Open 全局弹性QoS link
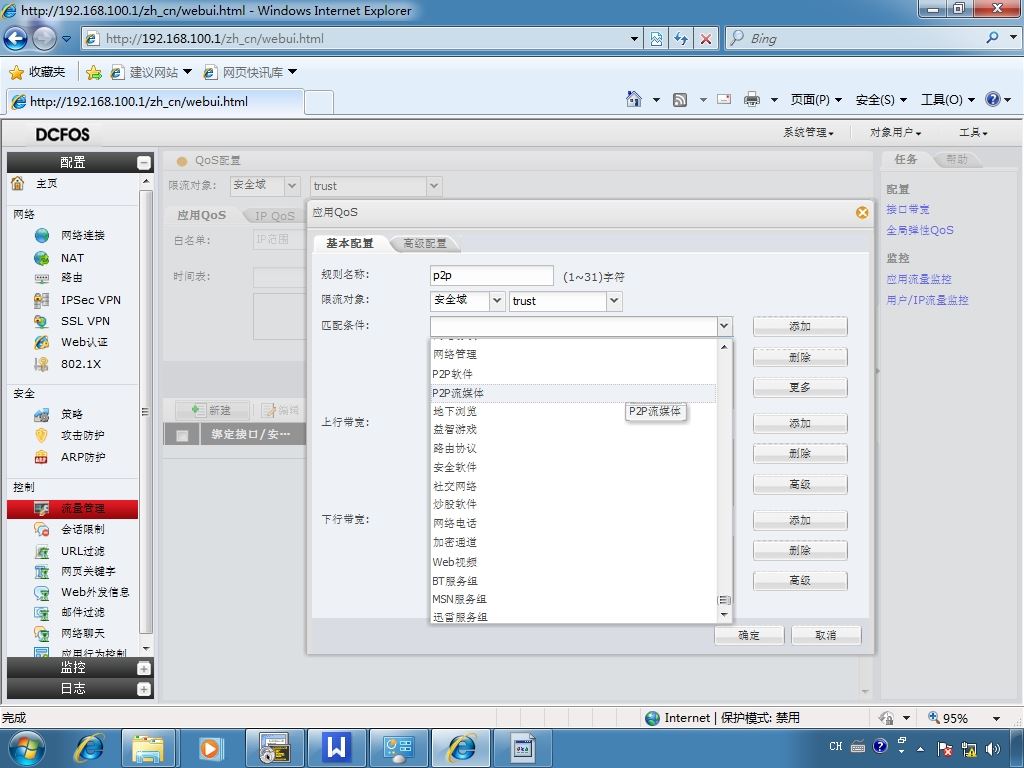 click(920, 231)
